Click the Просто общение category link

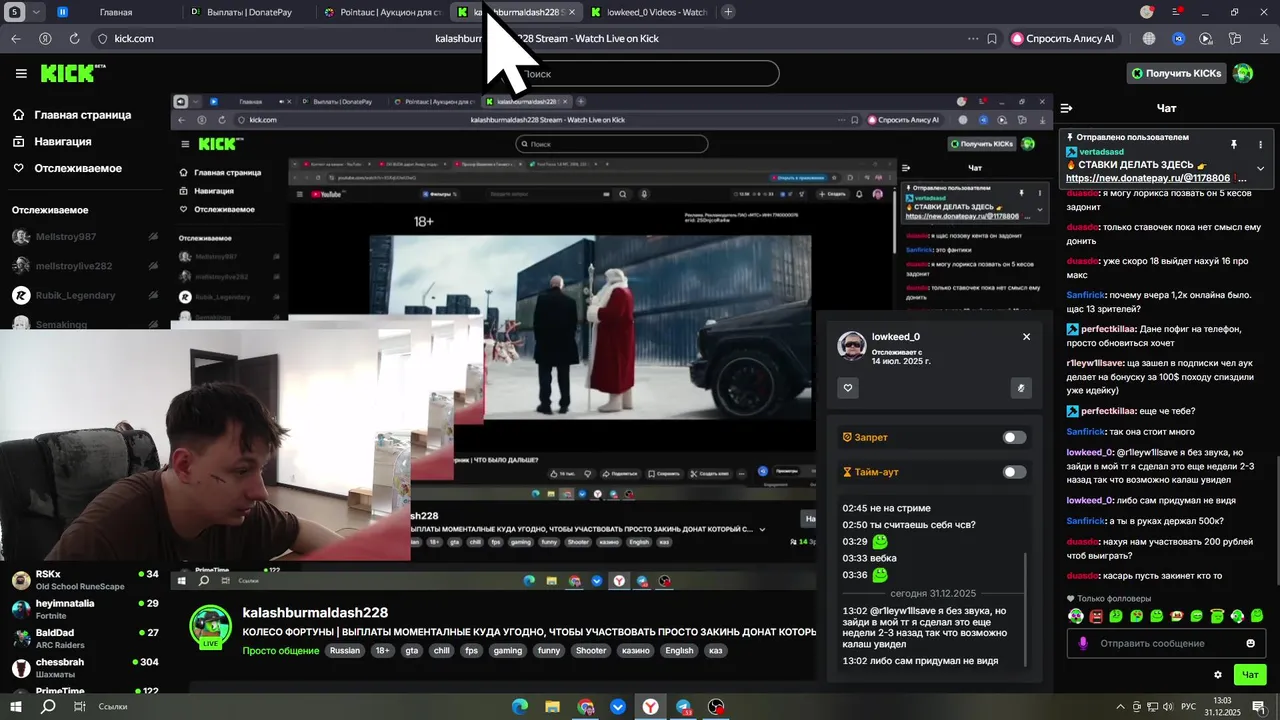pyautogui.click(x=281, y=650)
